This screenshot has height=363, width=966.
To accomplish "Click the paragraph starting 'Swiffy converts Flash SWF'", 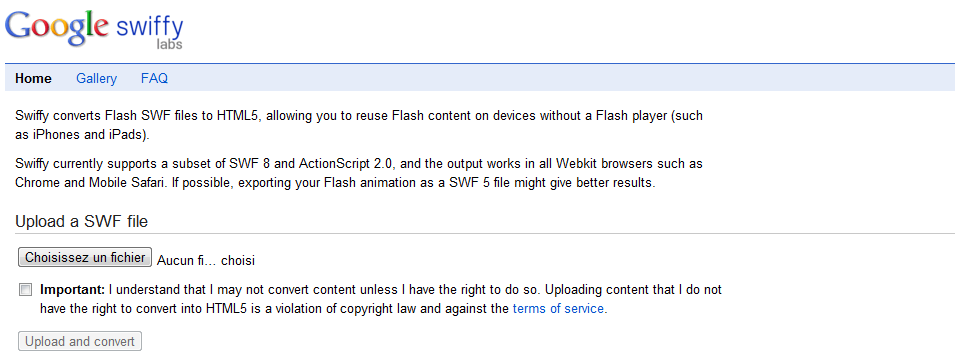I will [x=359, y=125].
